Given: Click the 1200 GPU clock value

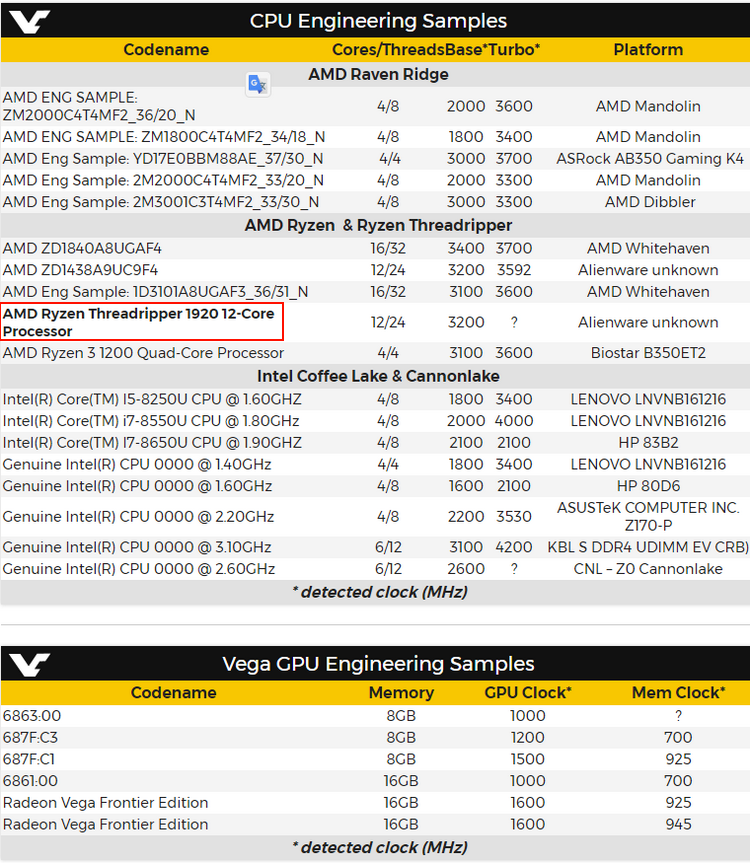Looking at the screenshot, I should [x=528, y=738].
